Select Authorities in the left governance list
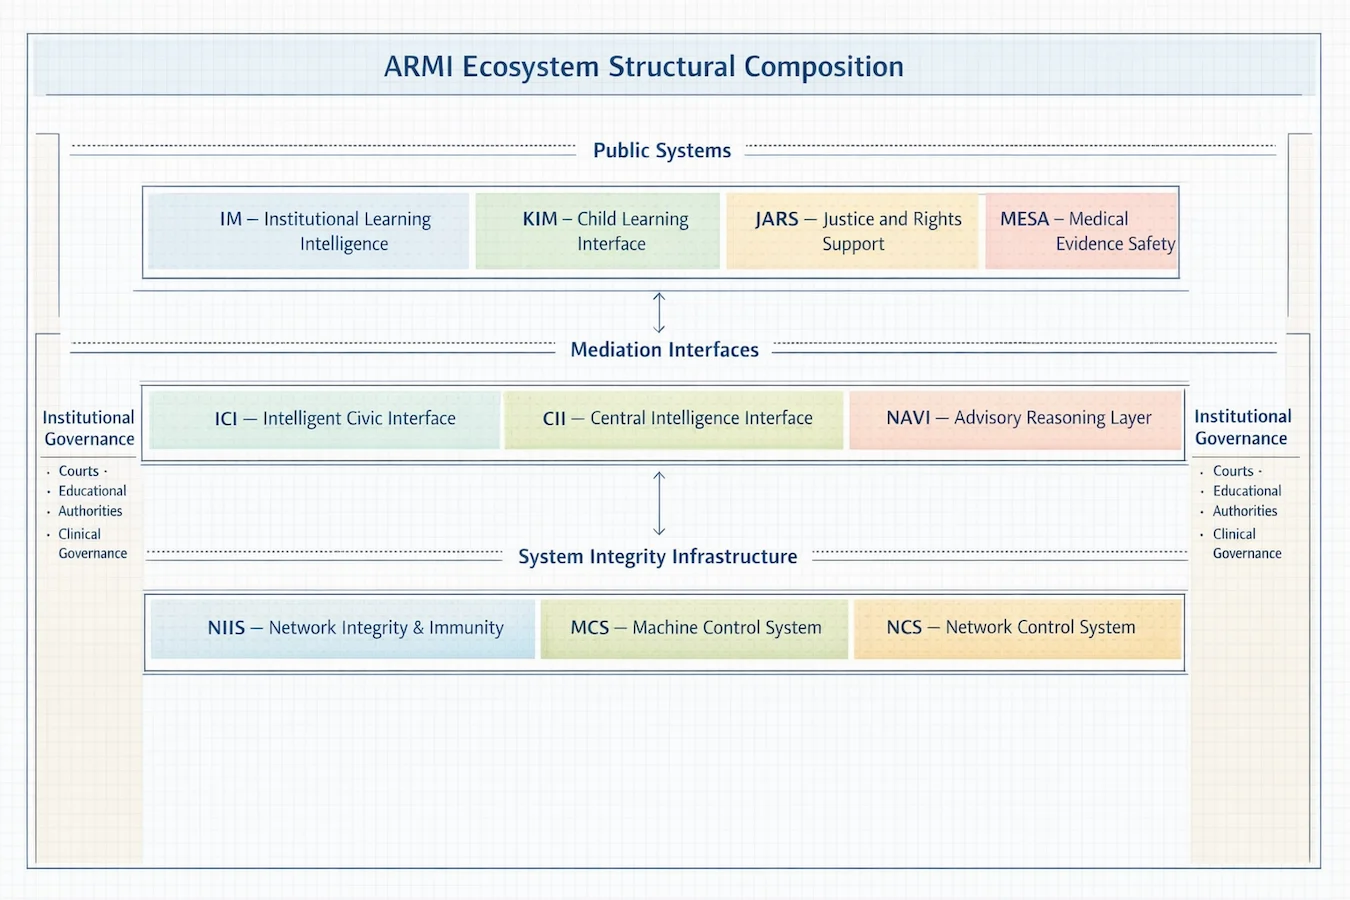The image size is (1350, 900). (90, 511)
